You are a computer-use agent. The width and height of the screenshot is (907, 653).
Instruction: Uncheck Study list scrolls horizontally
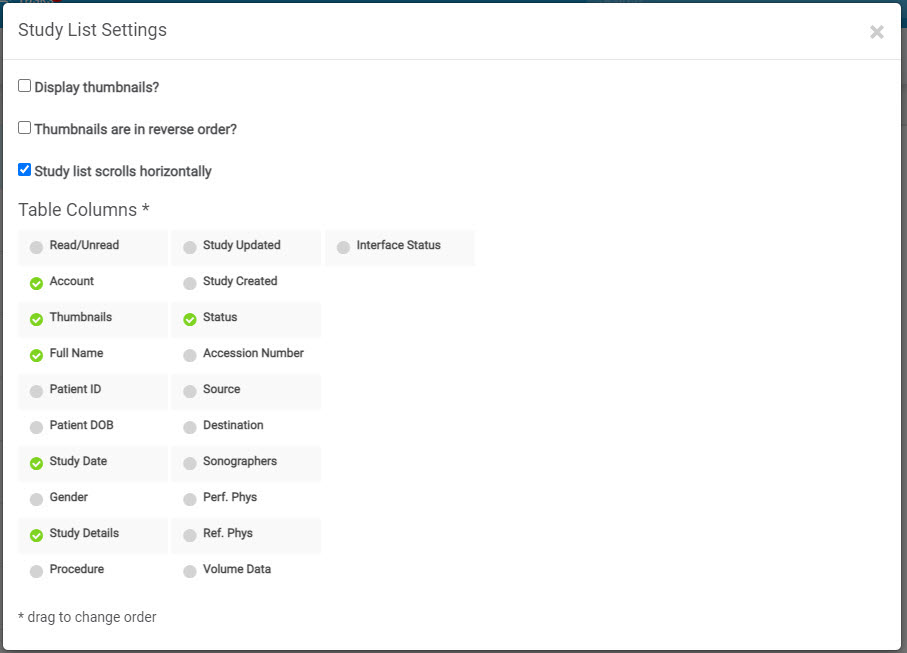point(24,169)
